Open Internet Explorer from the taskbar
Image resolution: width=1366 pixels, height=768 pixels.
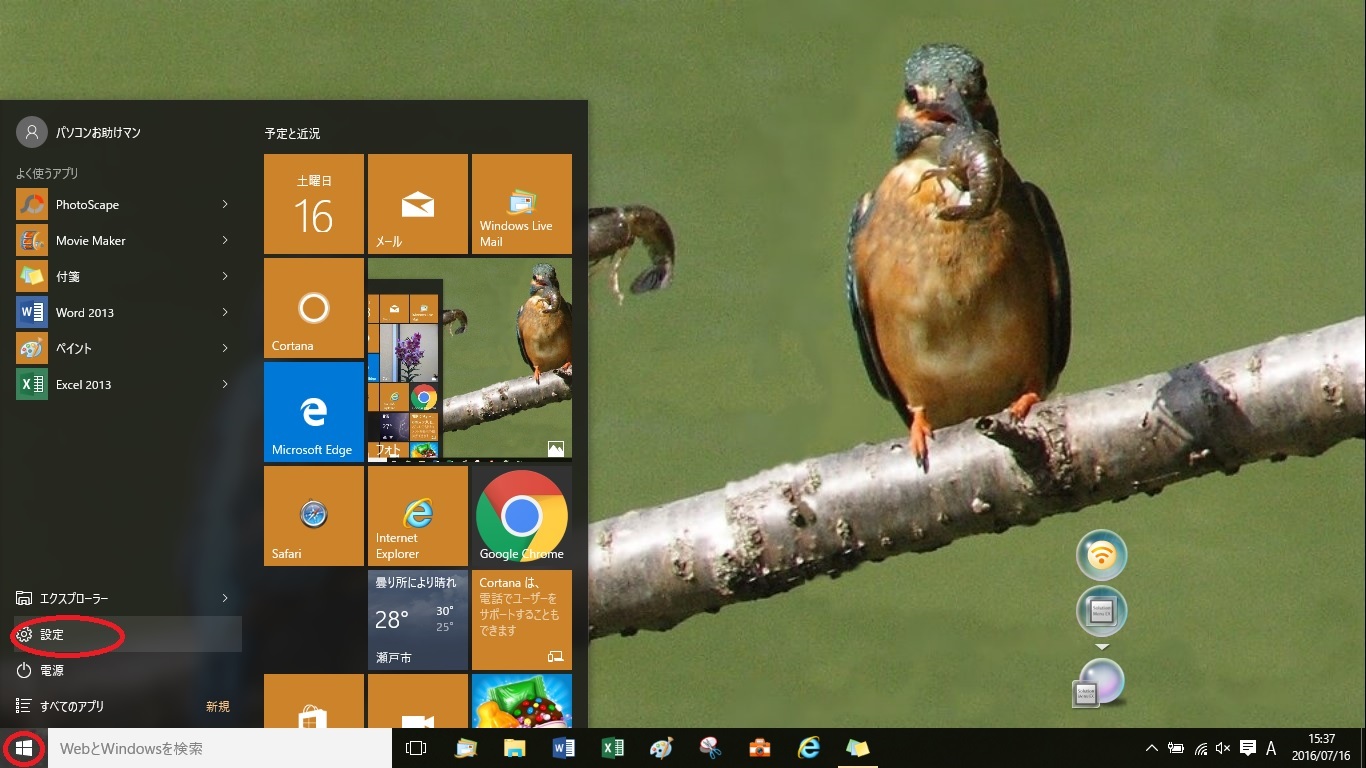tap(809, 748)
